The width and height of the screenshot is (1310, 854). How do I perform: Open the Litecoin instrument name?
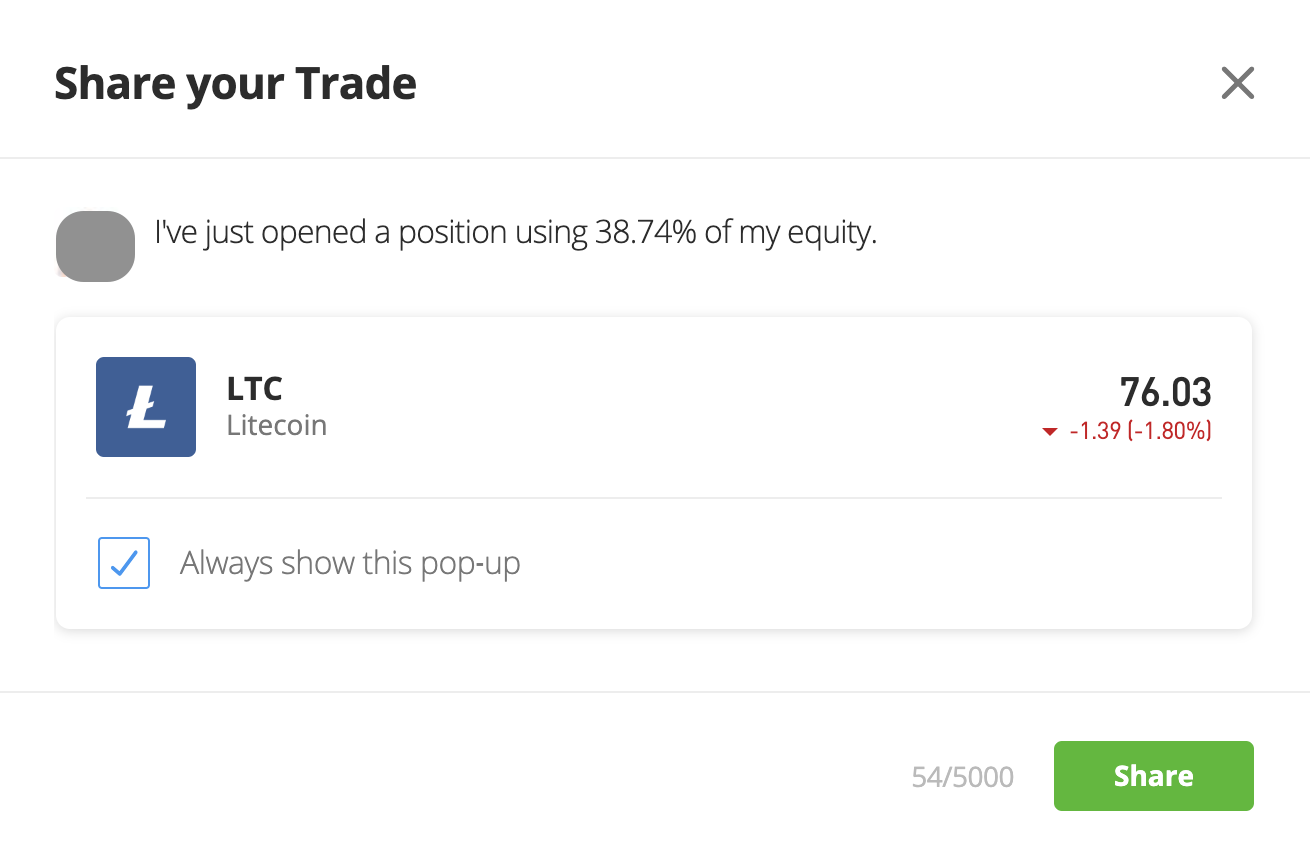click(x=277, y=425)
